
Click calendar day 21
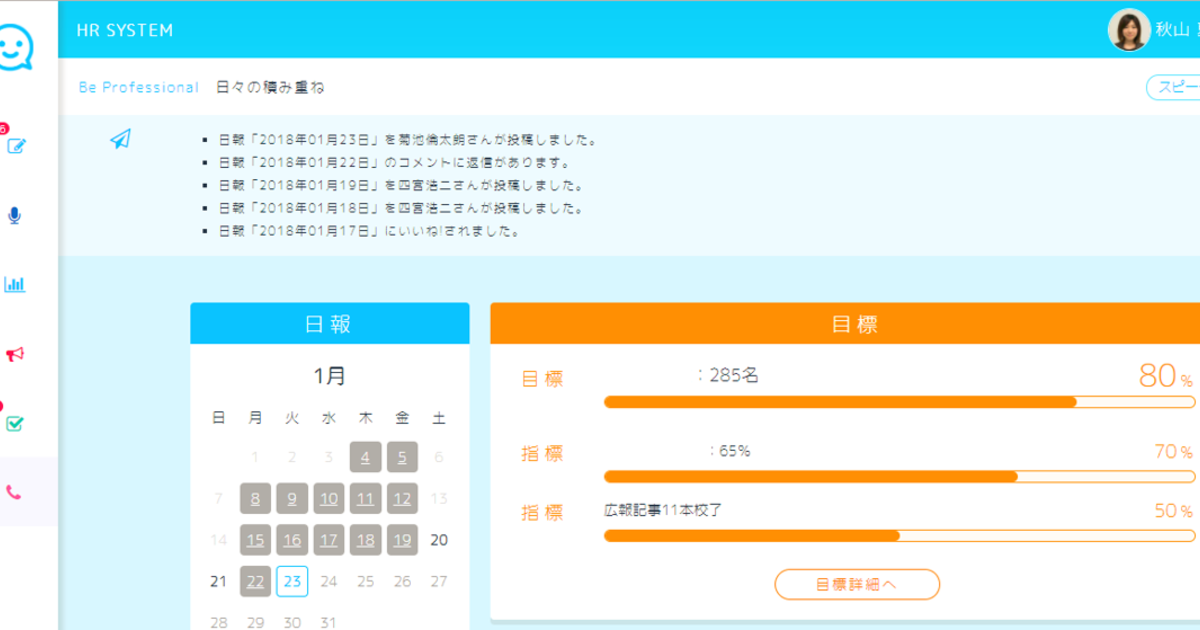click(x=219, y=581)
